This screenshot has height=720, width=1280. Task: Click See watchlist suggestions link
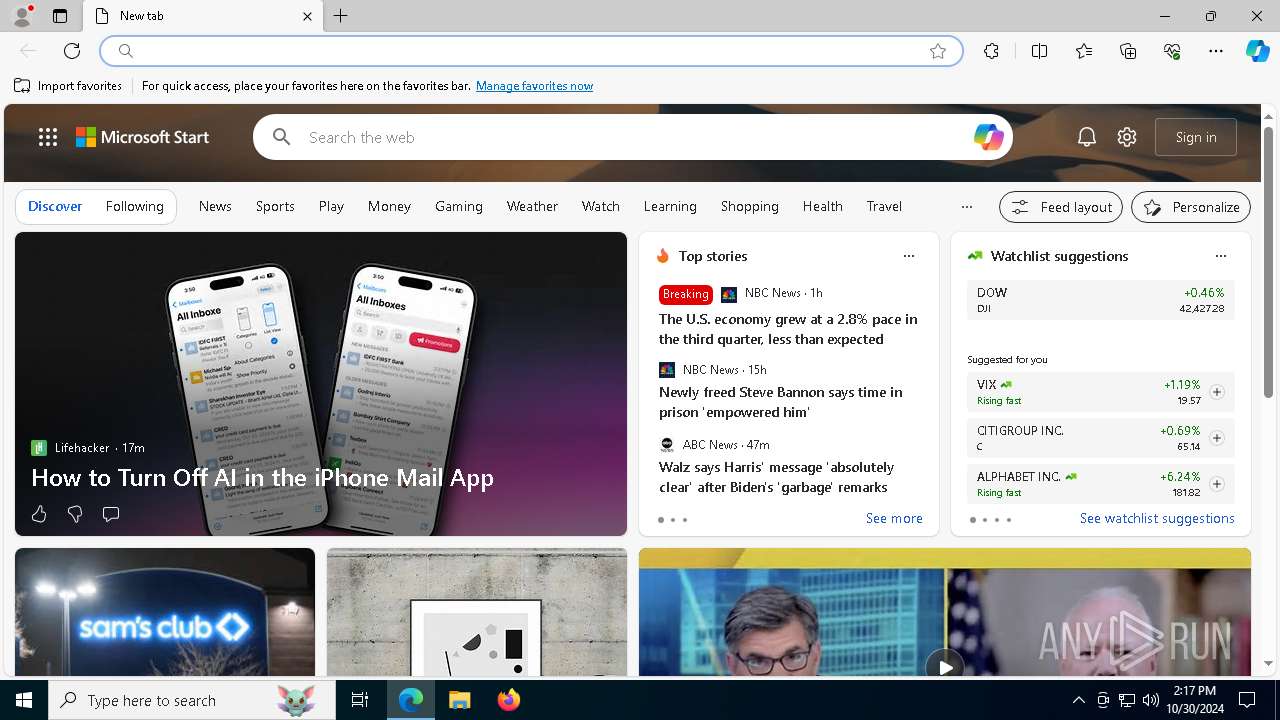point(1157,518)
